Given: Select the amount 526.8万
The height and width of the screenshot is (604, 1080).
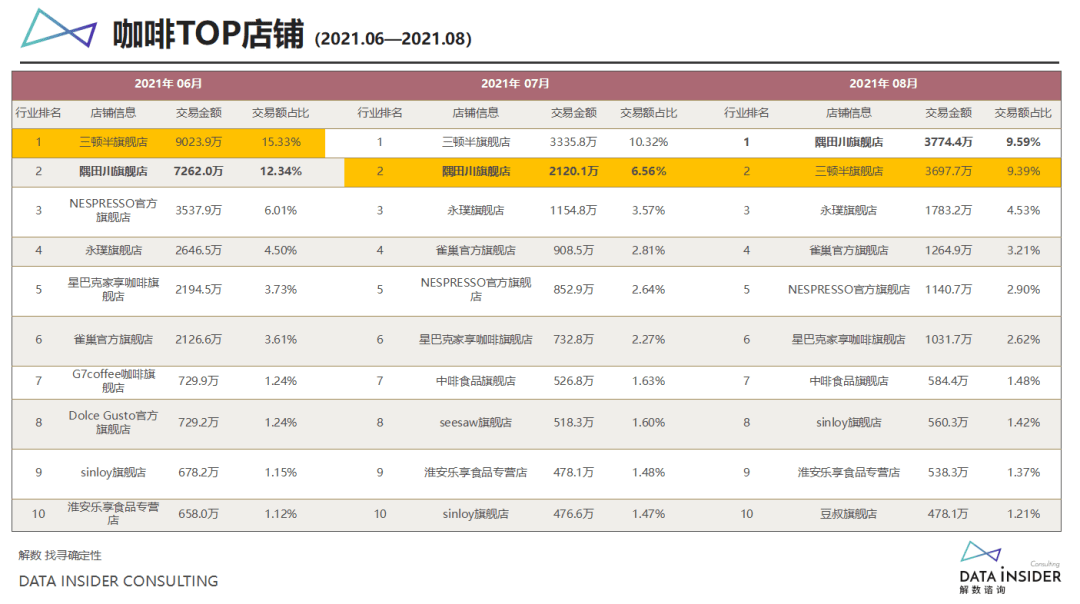Looking at the screenshot, I should pyautogui.click(x=573, y=381).
